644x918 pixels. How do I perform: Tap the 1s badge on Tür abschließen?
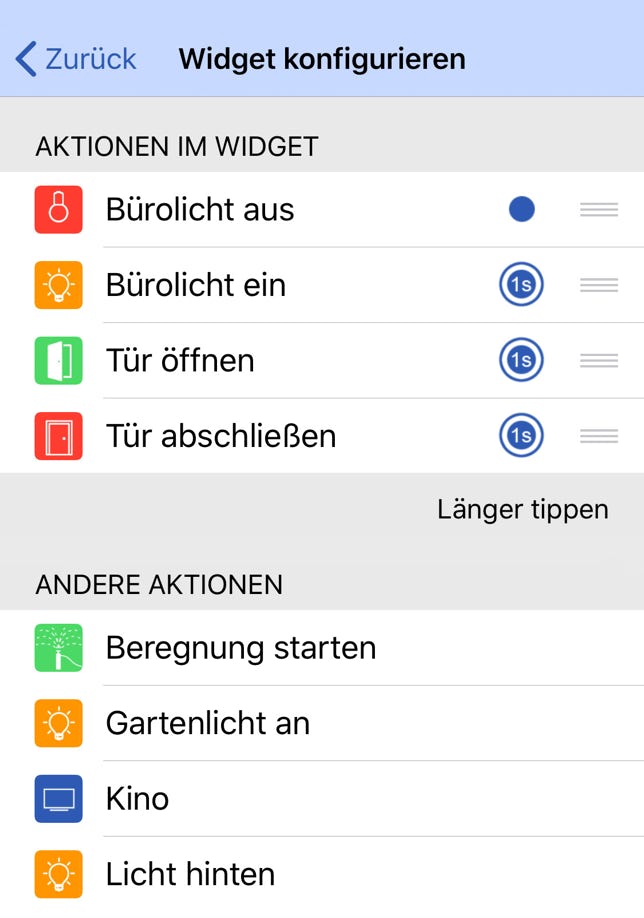coord(521,436)
